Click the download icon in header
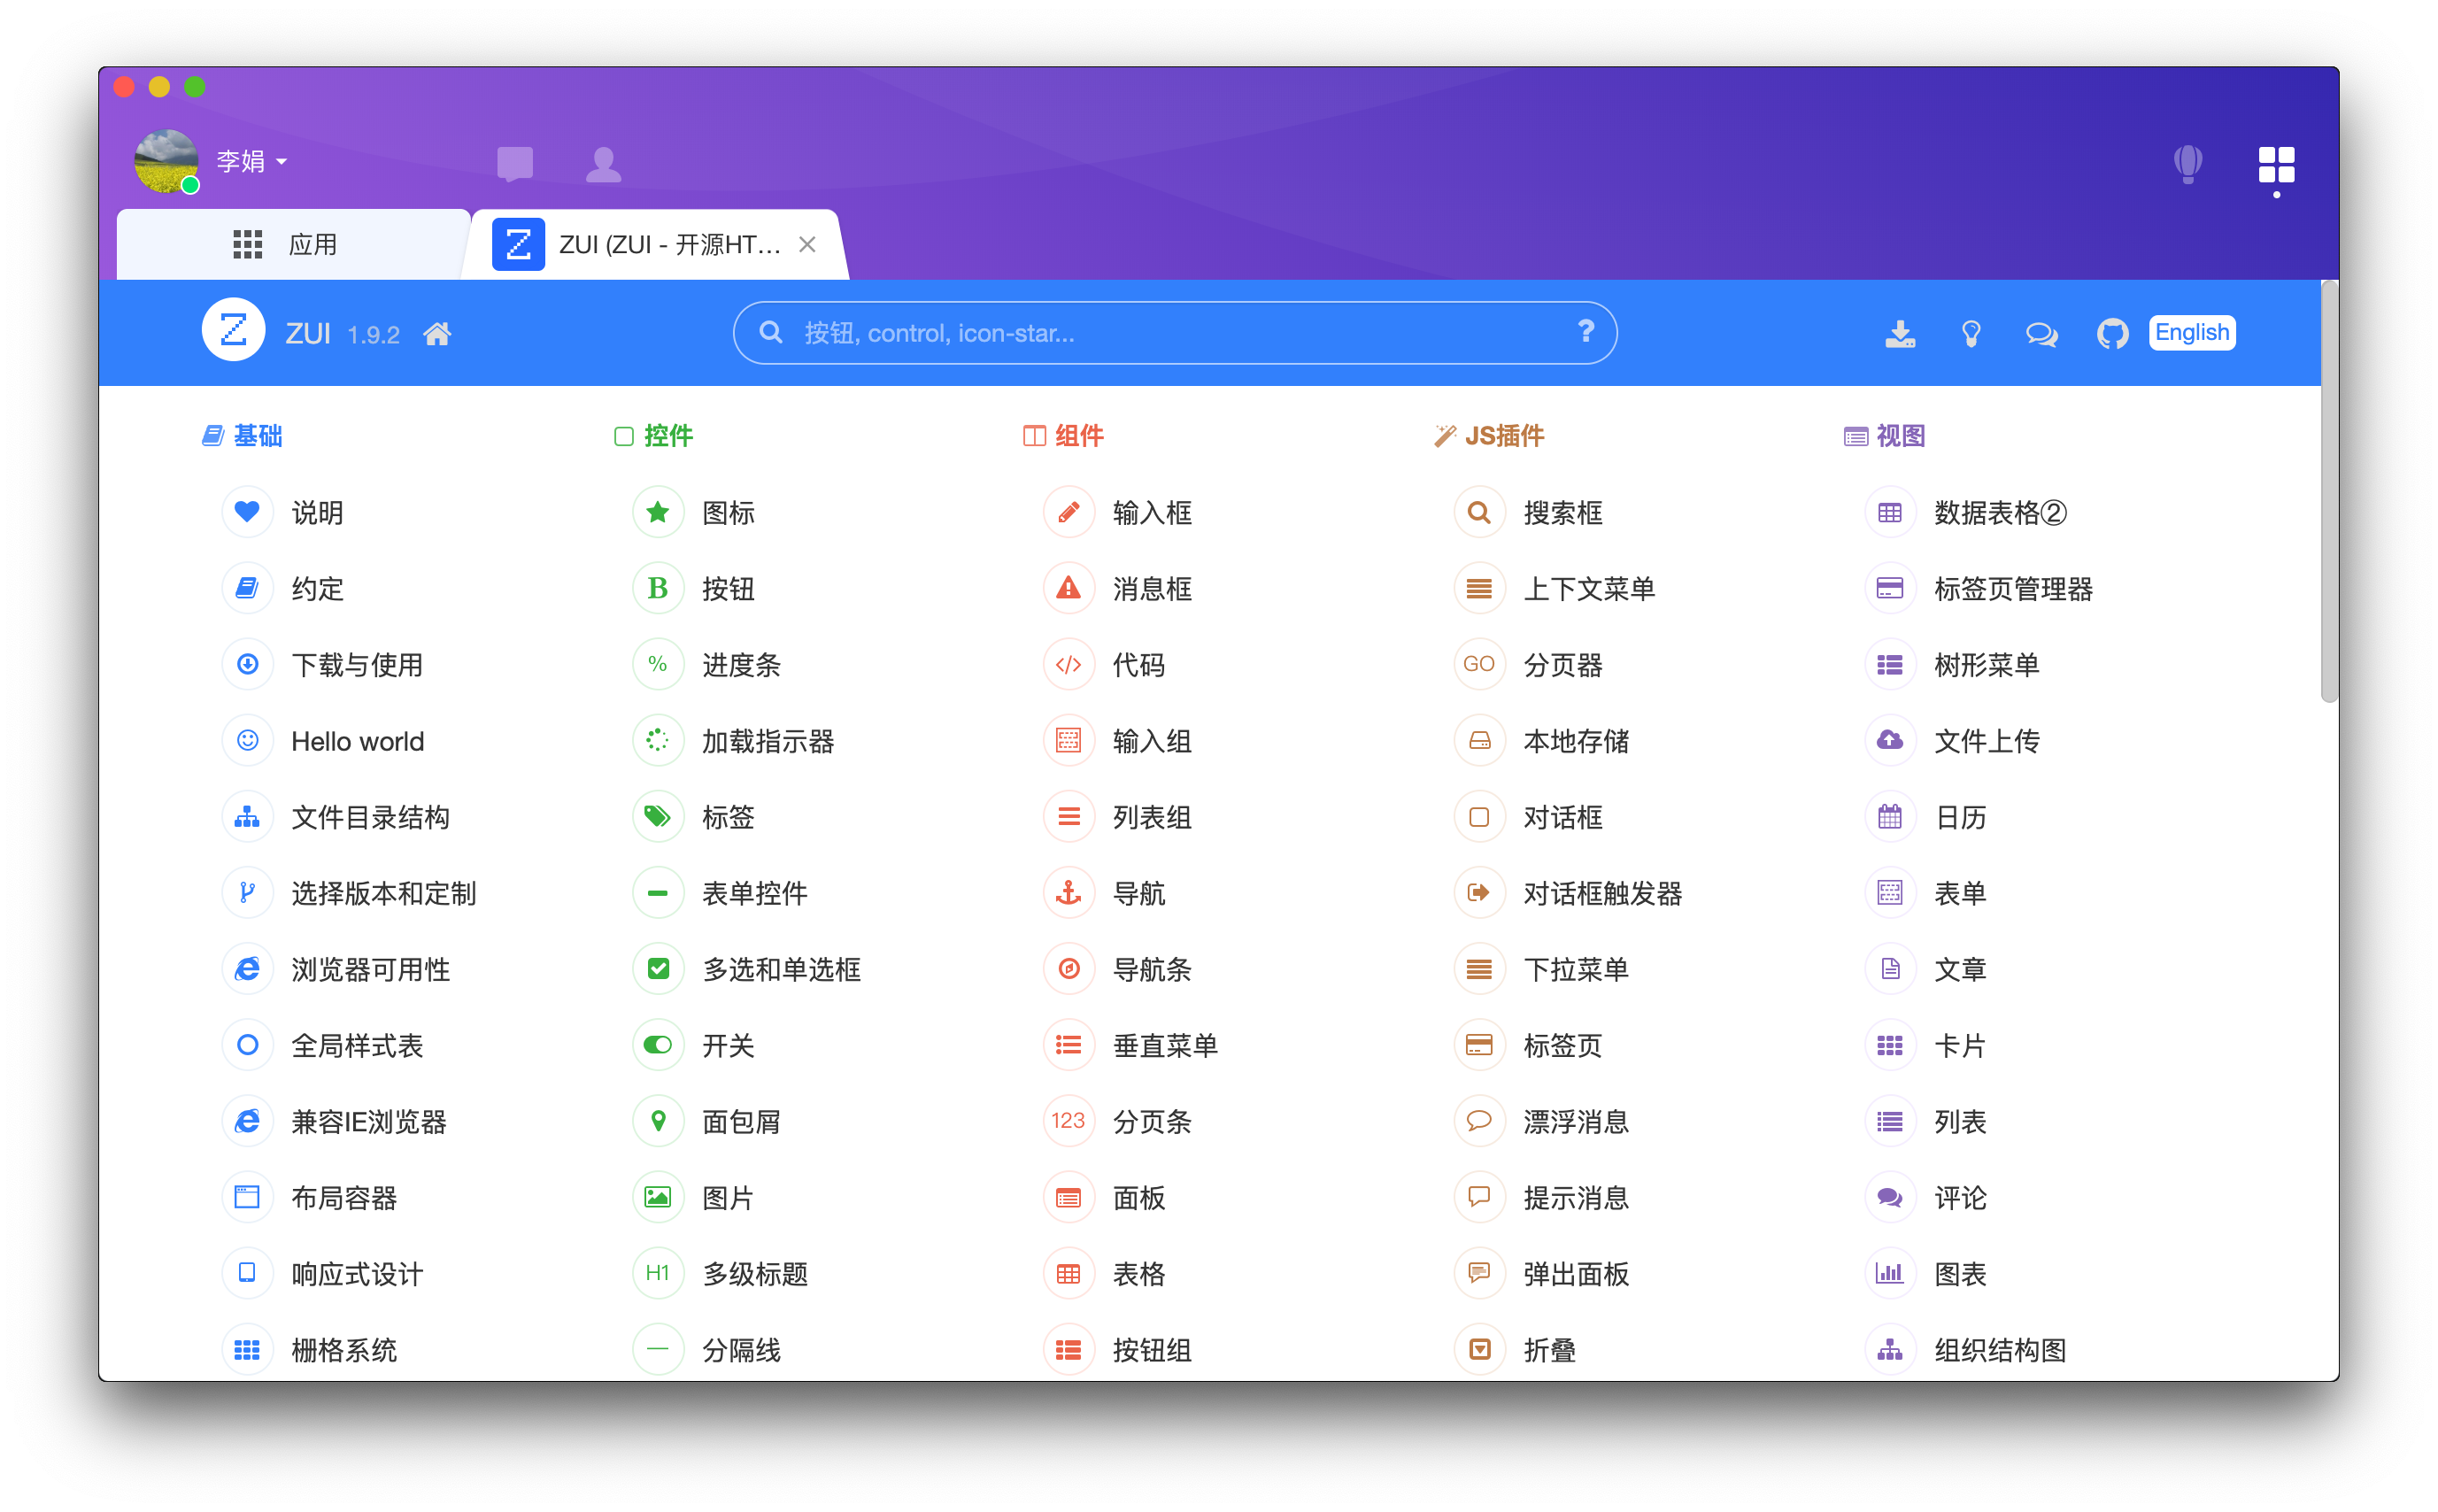Viewport: 2438px width, 1512px height. 1899,333
